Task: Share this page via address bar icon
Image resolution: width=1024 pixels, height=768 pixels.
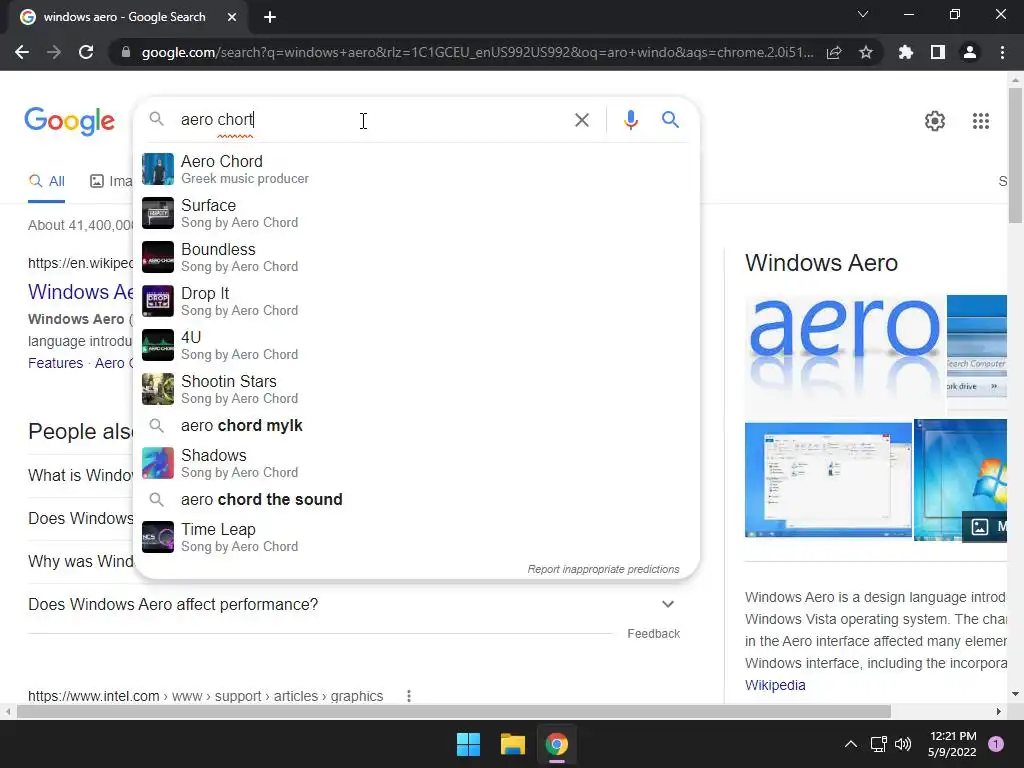Action: pyautogui.click(x=834, y=52)
